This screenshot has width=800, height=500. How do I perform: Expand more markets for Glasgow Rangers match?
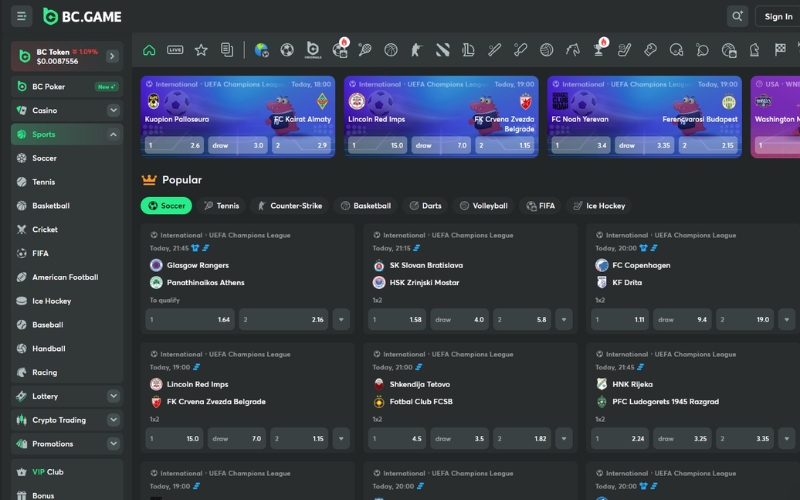pyautogui.click(x=341, y=319)
